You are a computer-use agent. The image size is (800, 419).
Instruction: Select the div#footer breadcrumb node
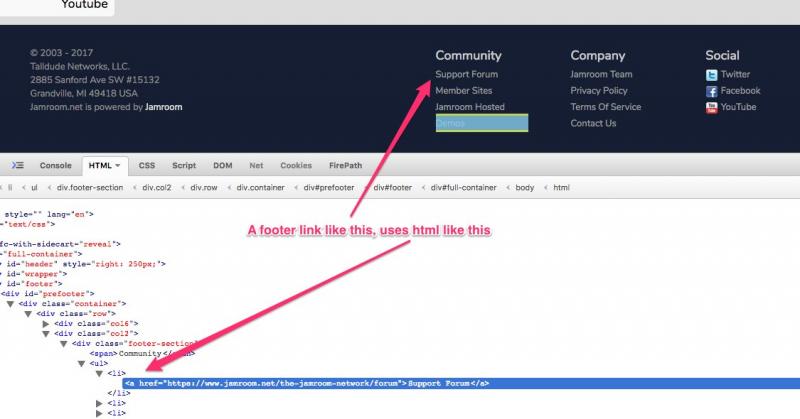pos(392,187)
